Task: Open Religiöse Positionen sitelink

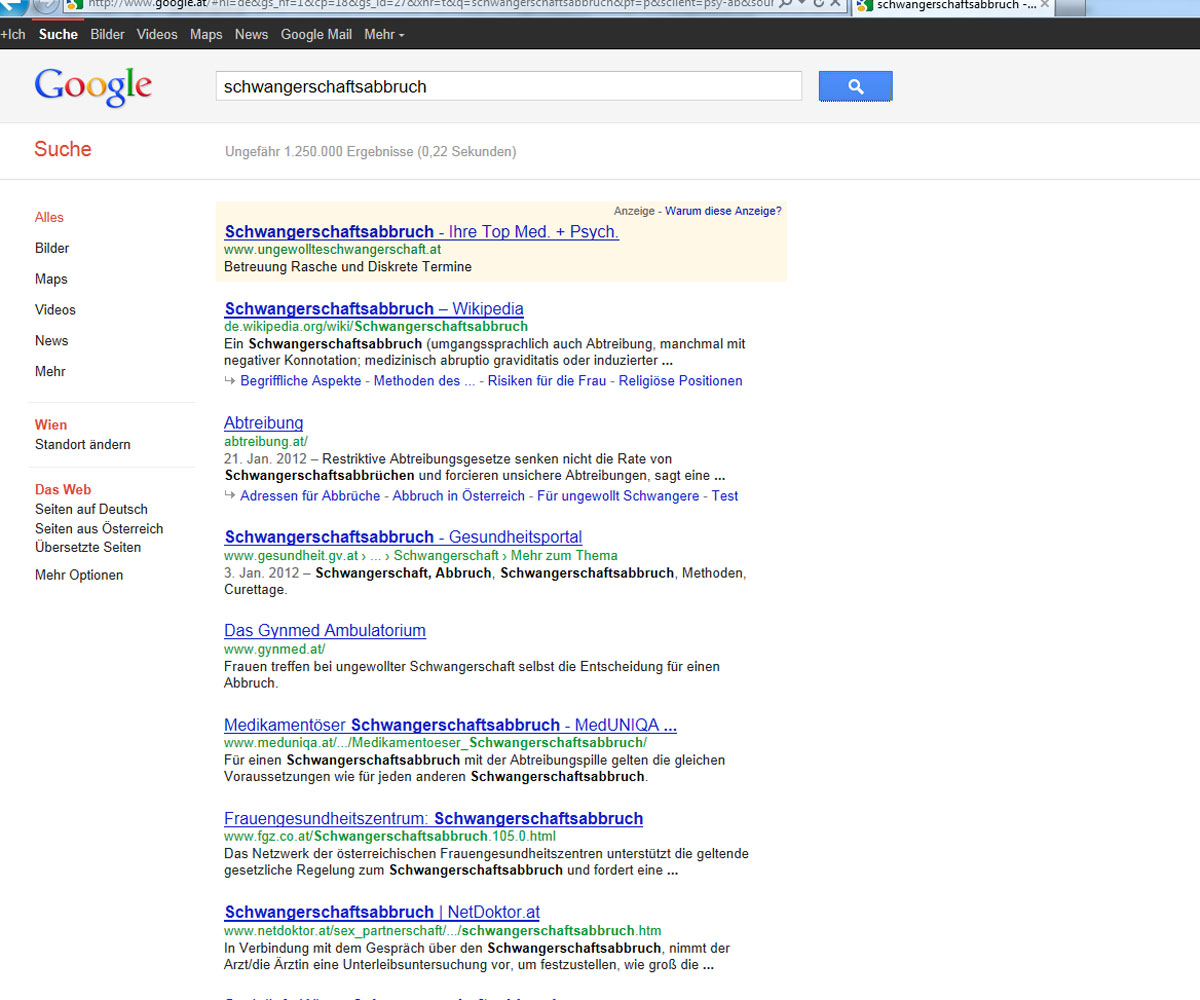Action: point(681,381)
